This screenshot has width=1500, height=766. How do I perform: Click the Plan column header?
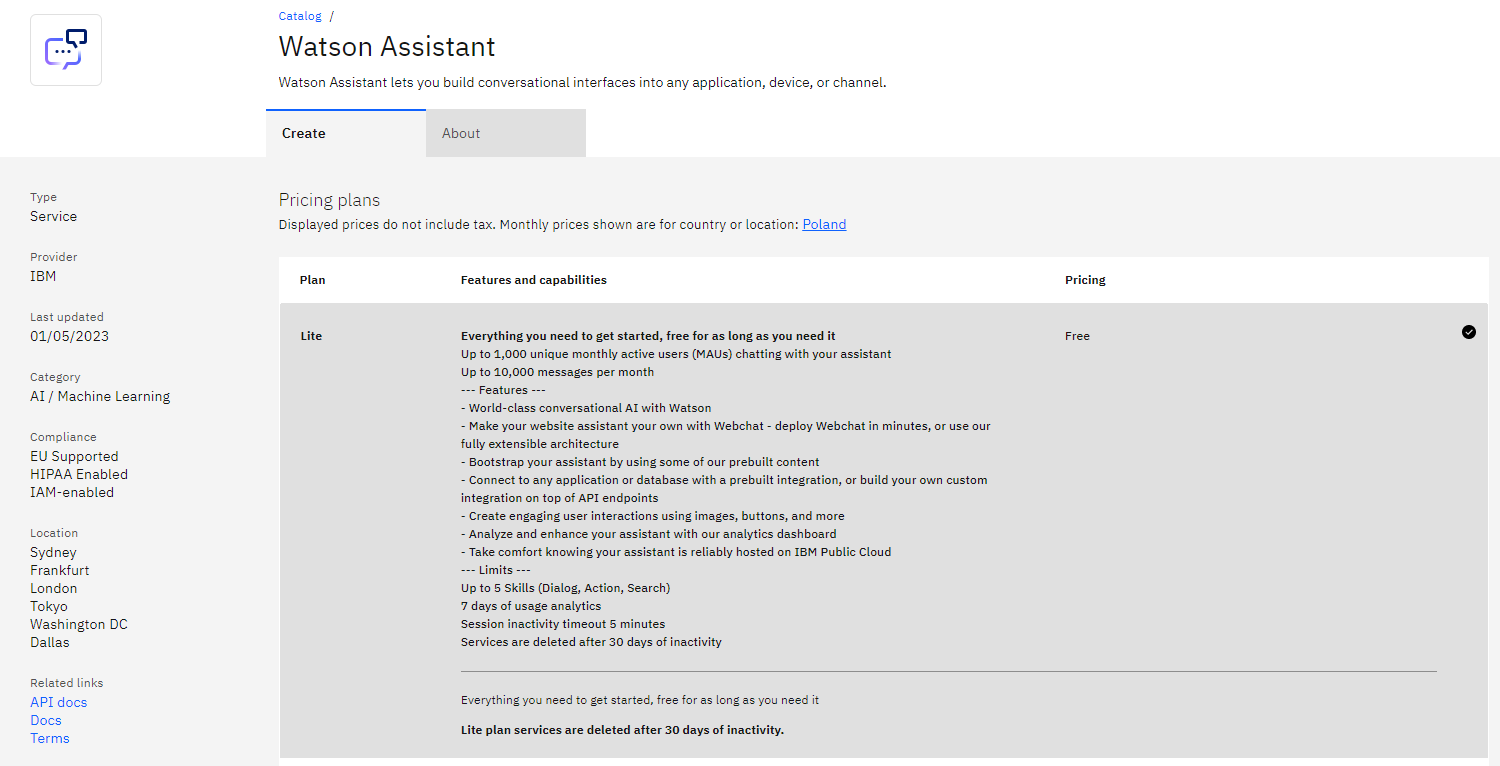pos(312,280)
